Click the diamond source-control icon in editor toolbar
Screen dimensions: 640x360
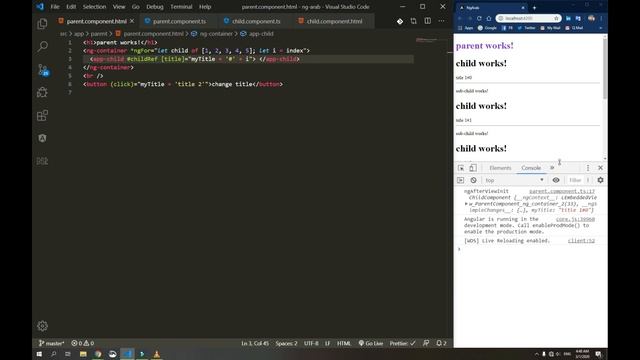pyautogui.click(x=400, y=21)
